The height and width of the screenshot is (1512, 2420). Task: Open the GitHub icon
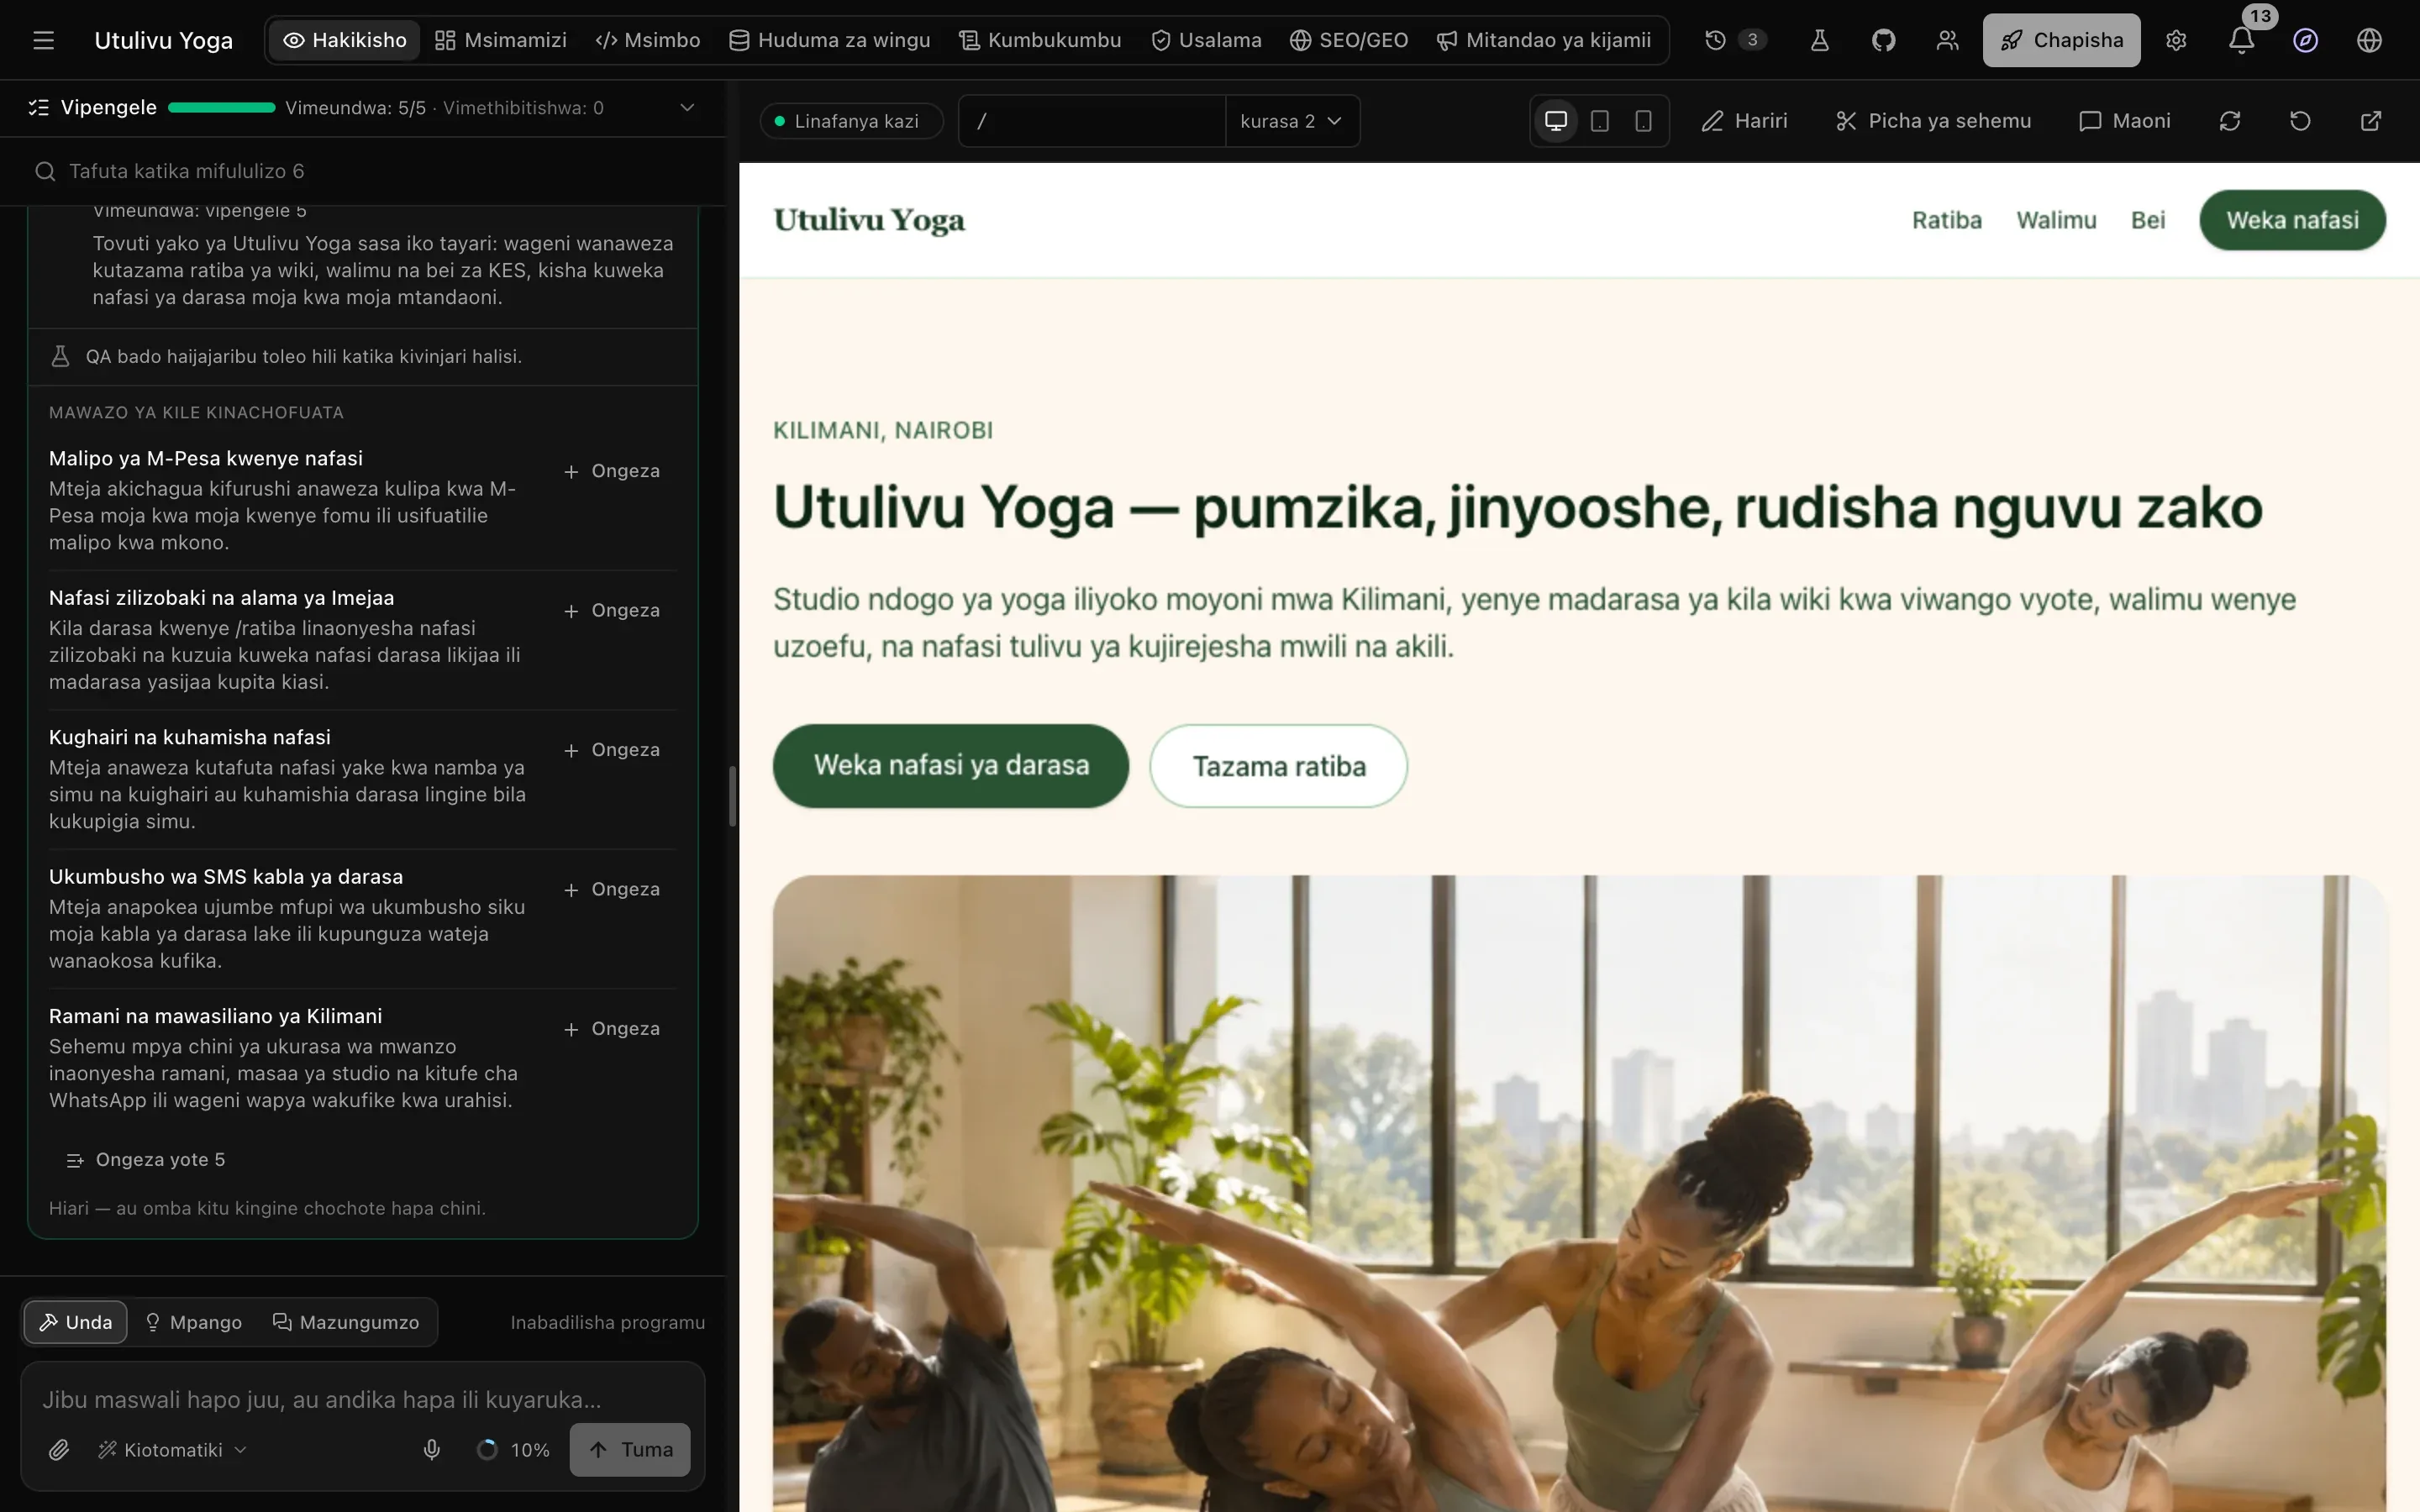click(x=1883, y=40)
